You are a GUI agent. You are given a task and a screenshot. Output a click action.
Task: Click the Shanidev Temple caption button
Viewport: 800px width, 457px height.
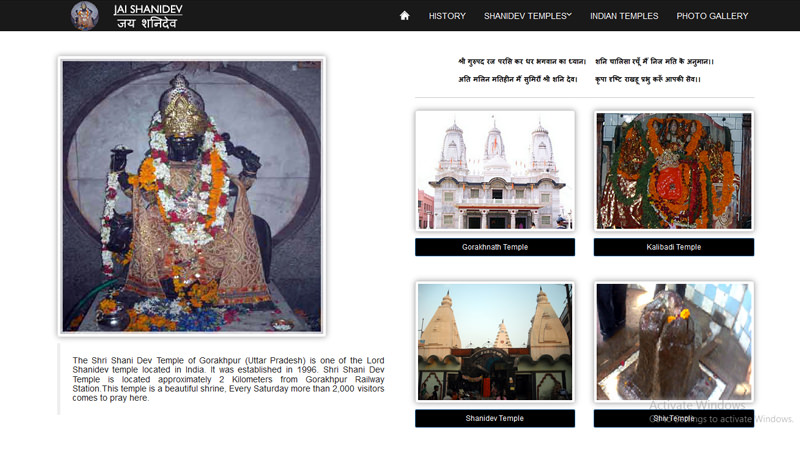click(495, 418)
